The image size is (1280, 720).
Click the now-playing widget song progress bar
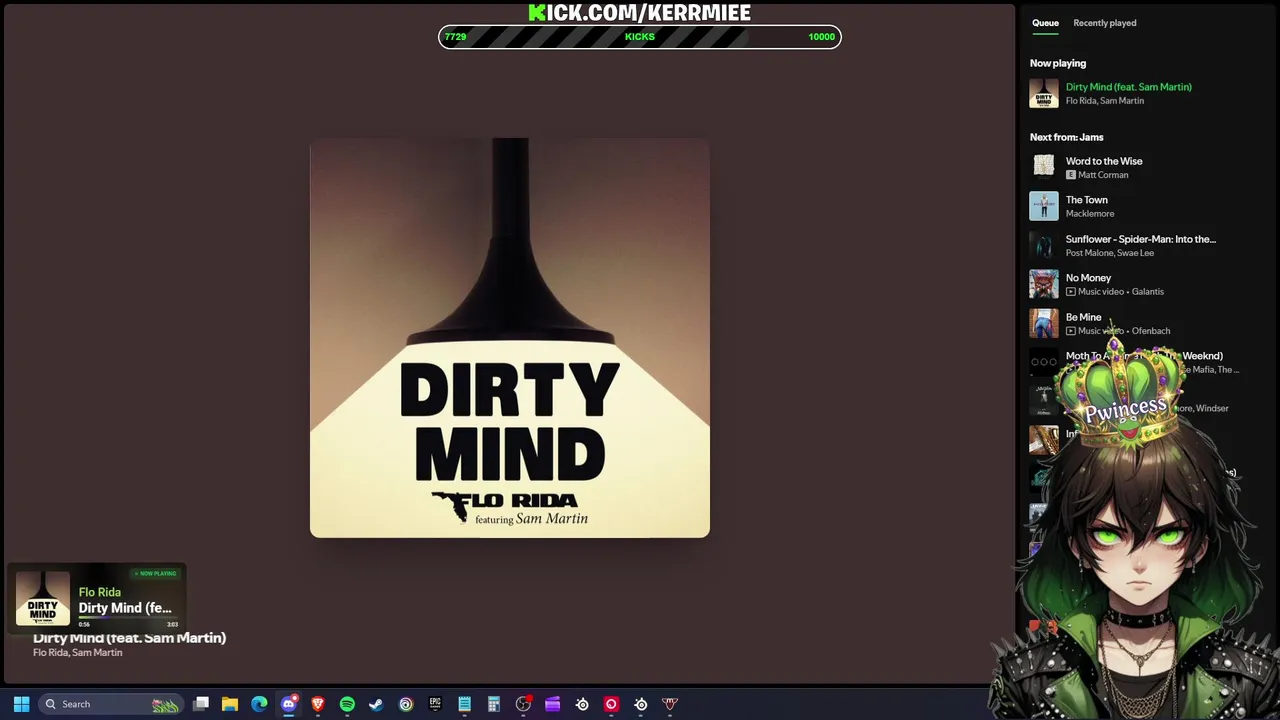pos(128,619)
